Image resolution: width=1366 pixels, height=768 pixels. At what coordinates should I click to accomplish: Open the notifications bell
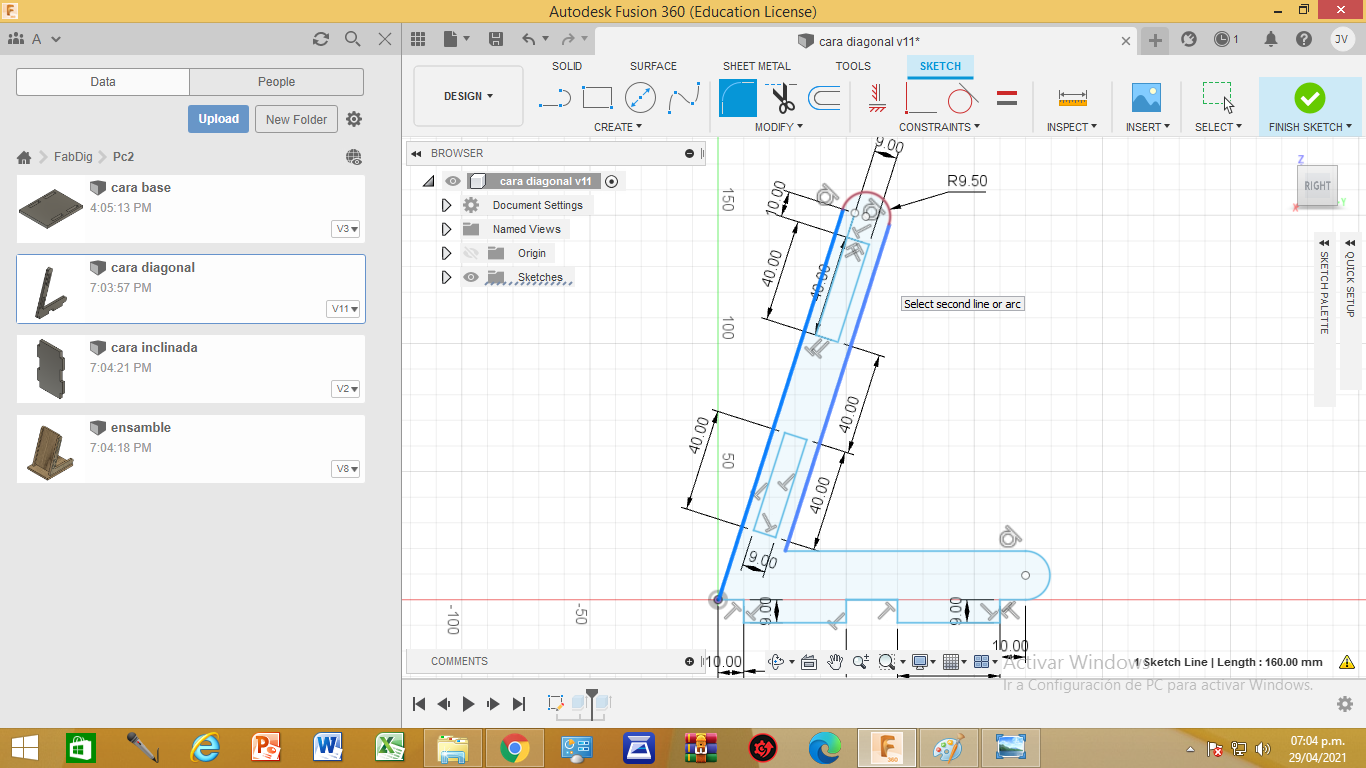[1271, 39]
